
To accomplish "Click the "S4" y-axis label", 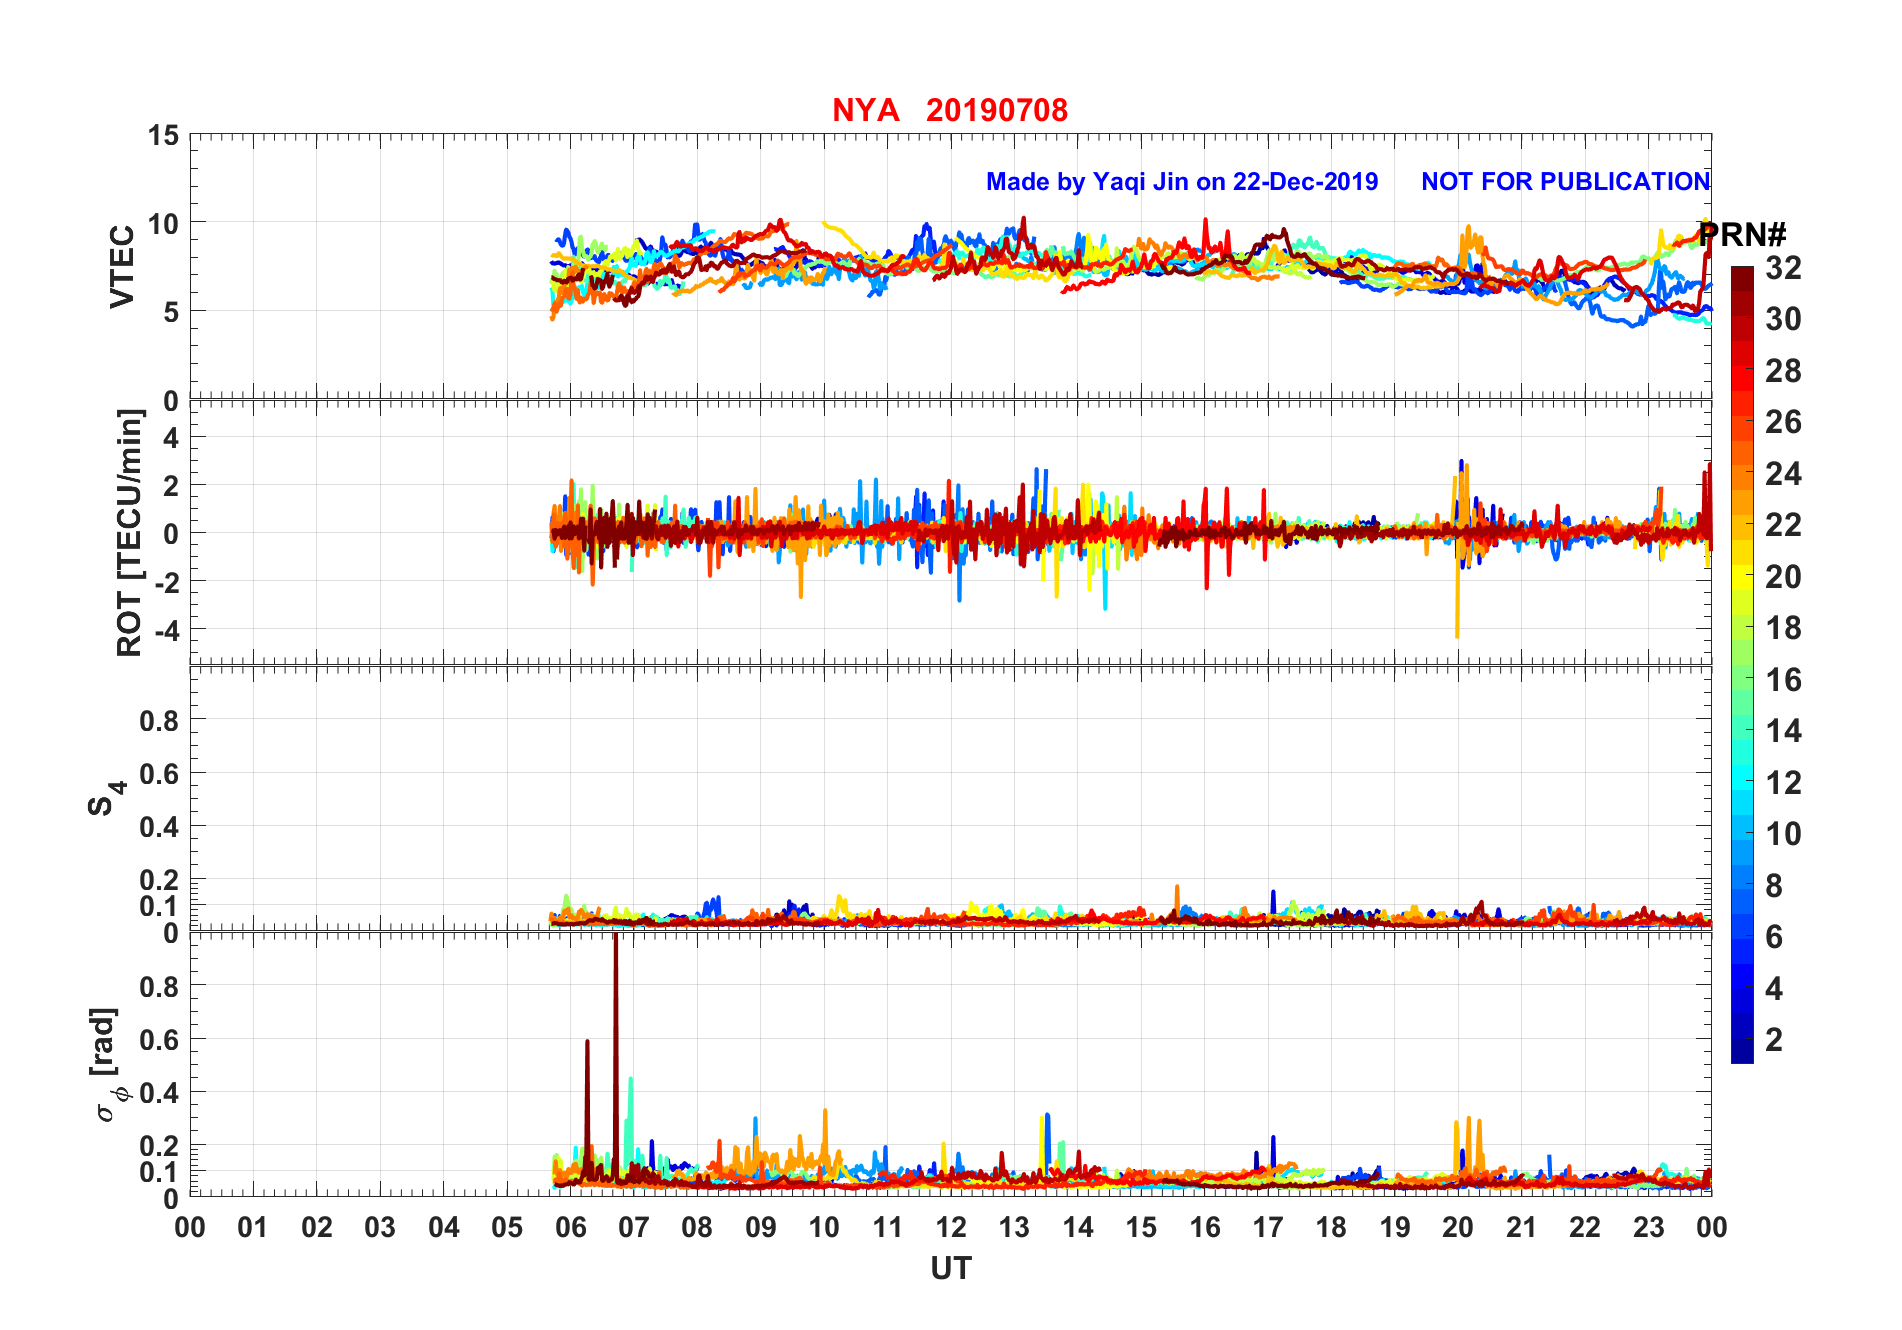I will (106, 798).
